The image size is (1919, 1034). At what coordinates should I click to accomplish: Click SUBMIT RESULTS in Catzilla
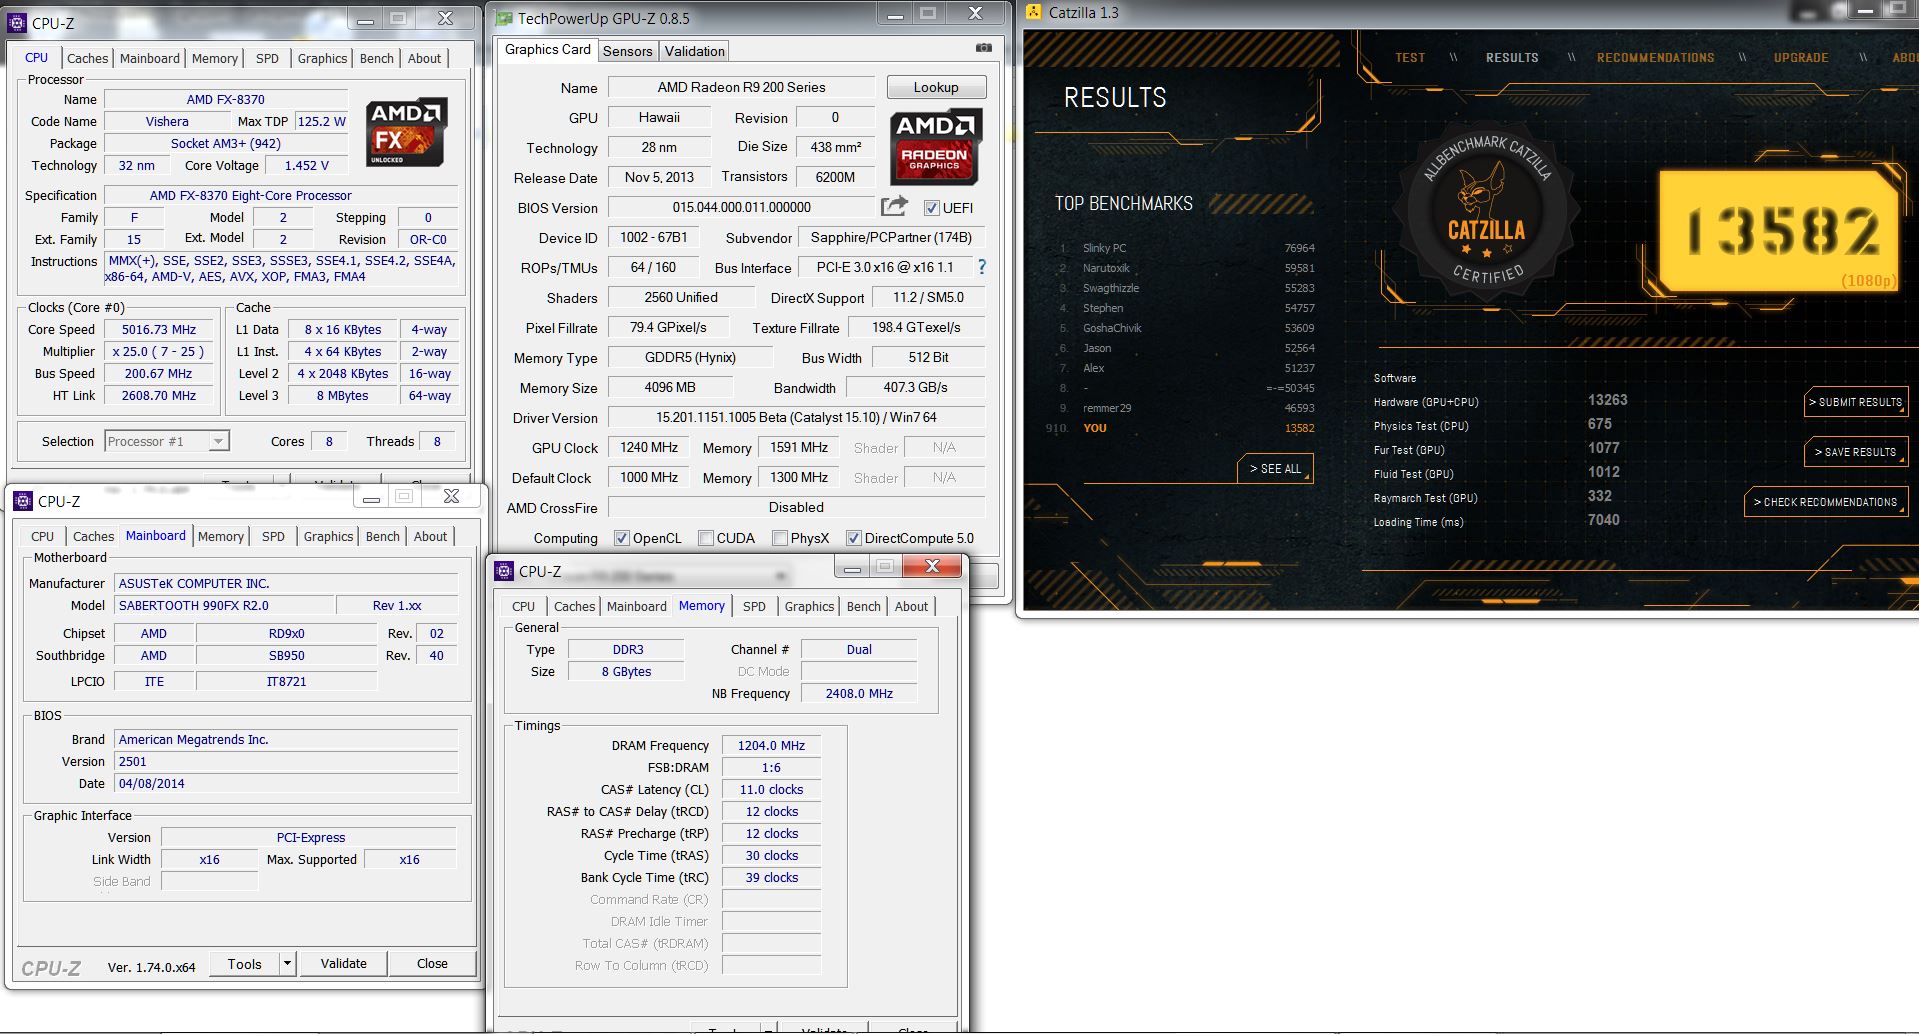click(1856, 402)
